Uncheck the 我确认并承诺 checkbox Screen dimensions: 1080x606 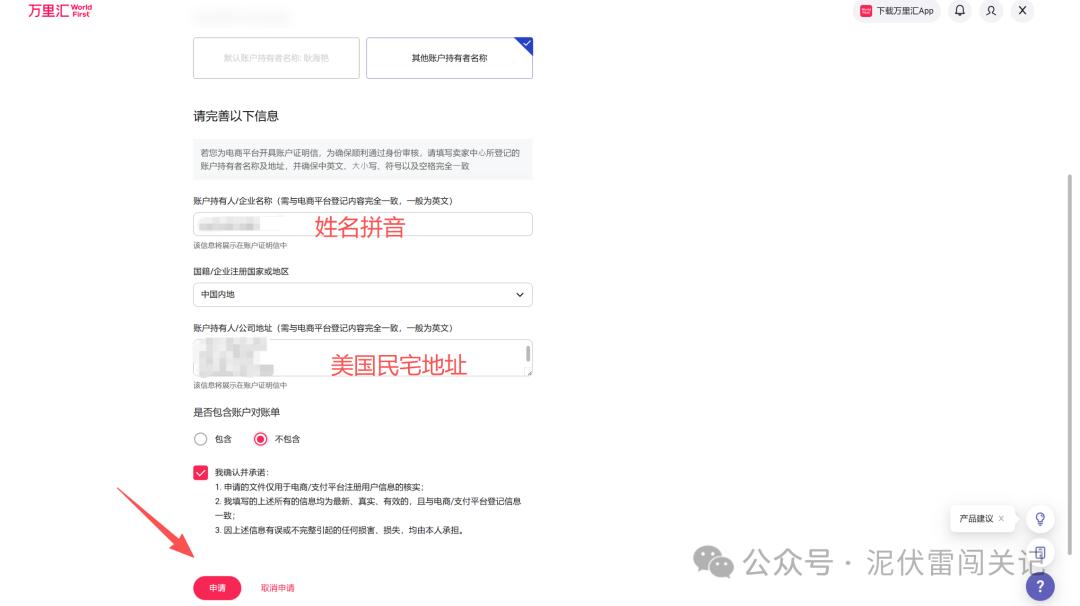click(199, 472)
